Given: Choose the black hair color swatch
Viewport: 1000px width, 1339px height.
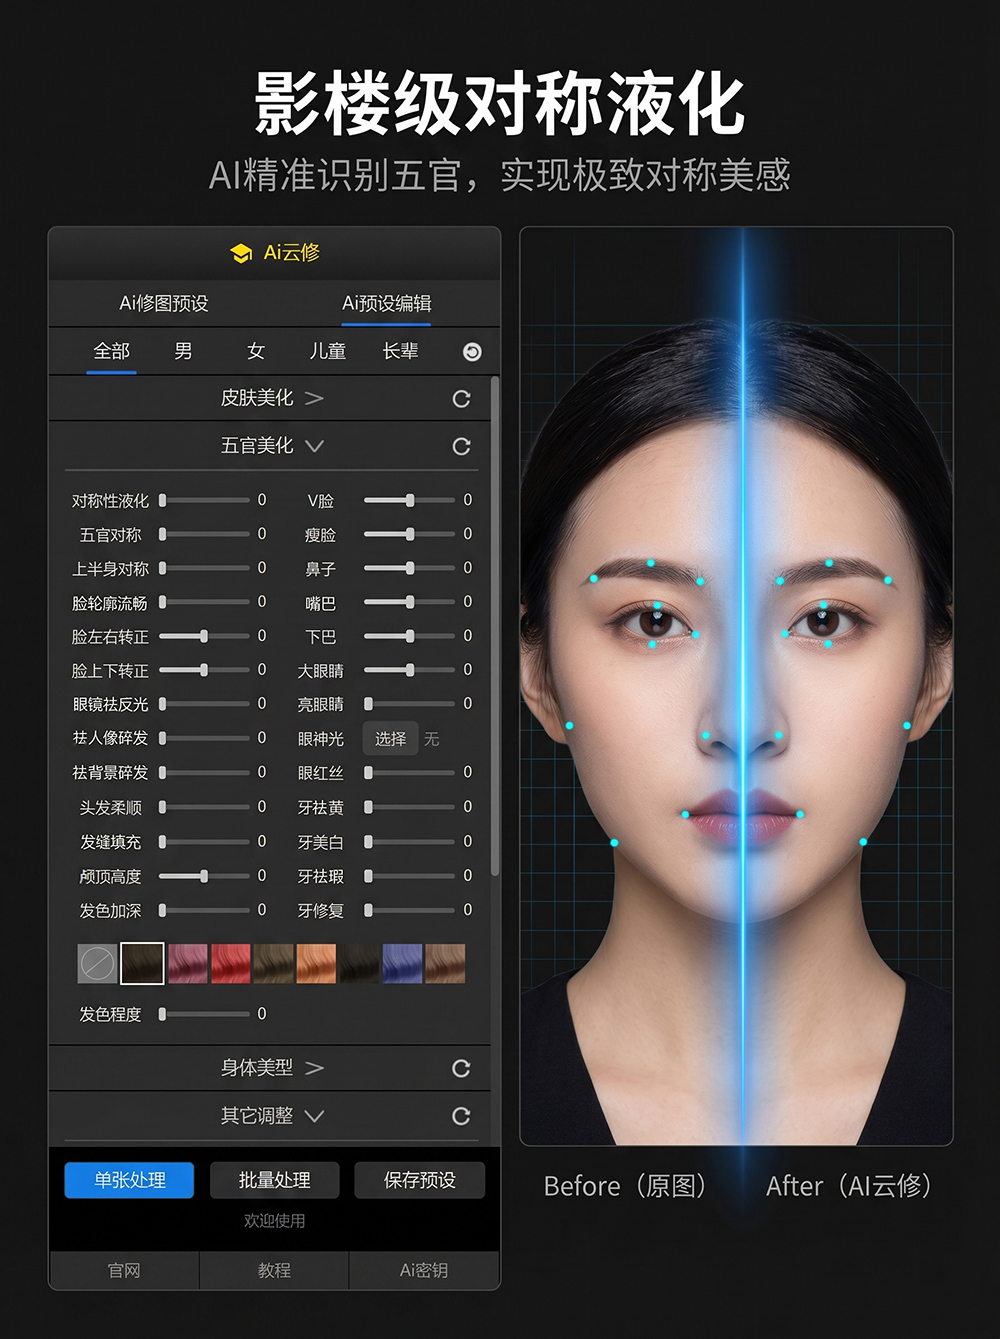Looking at the screenshot, I should click(x=359, y=964).
